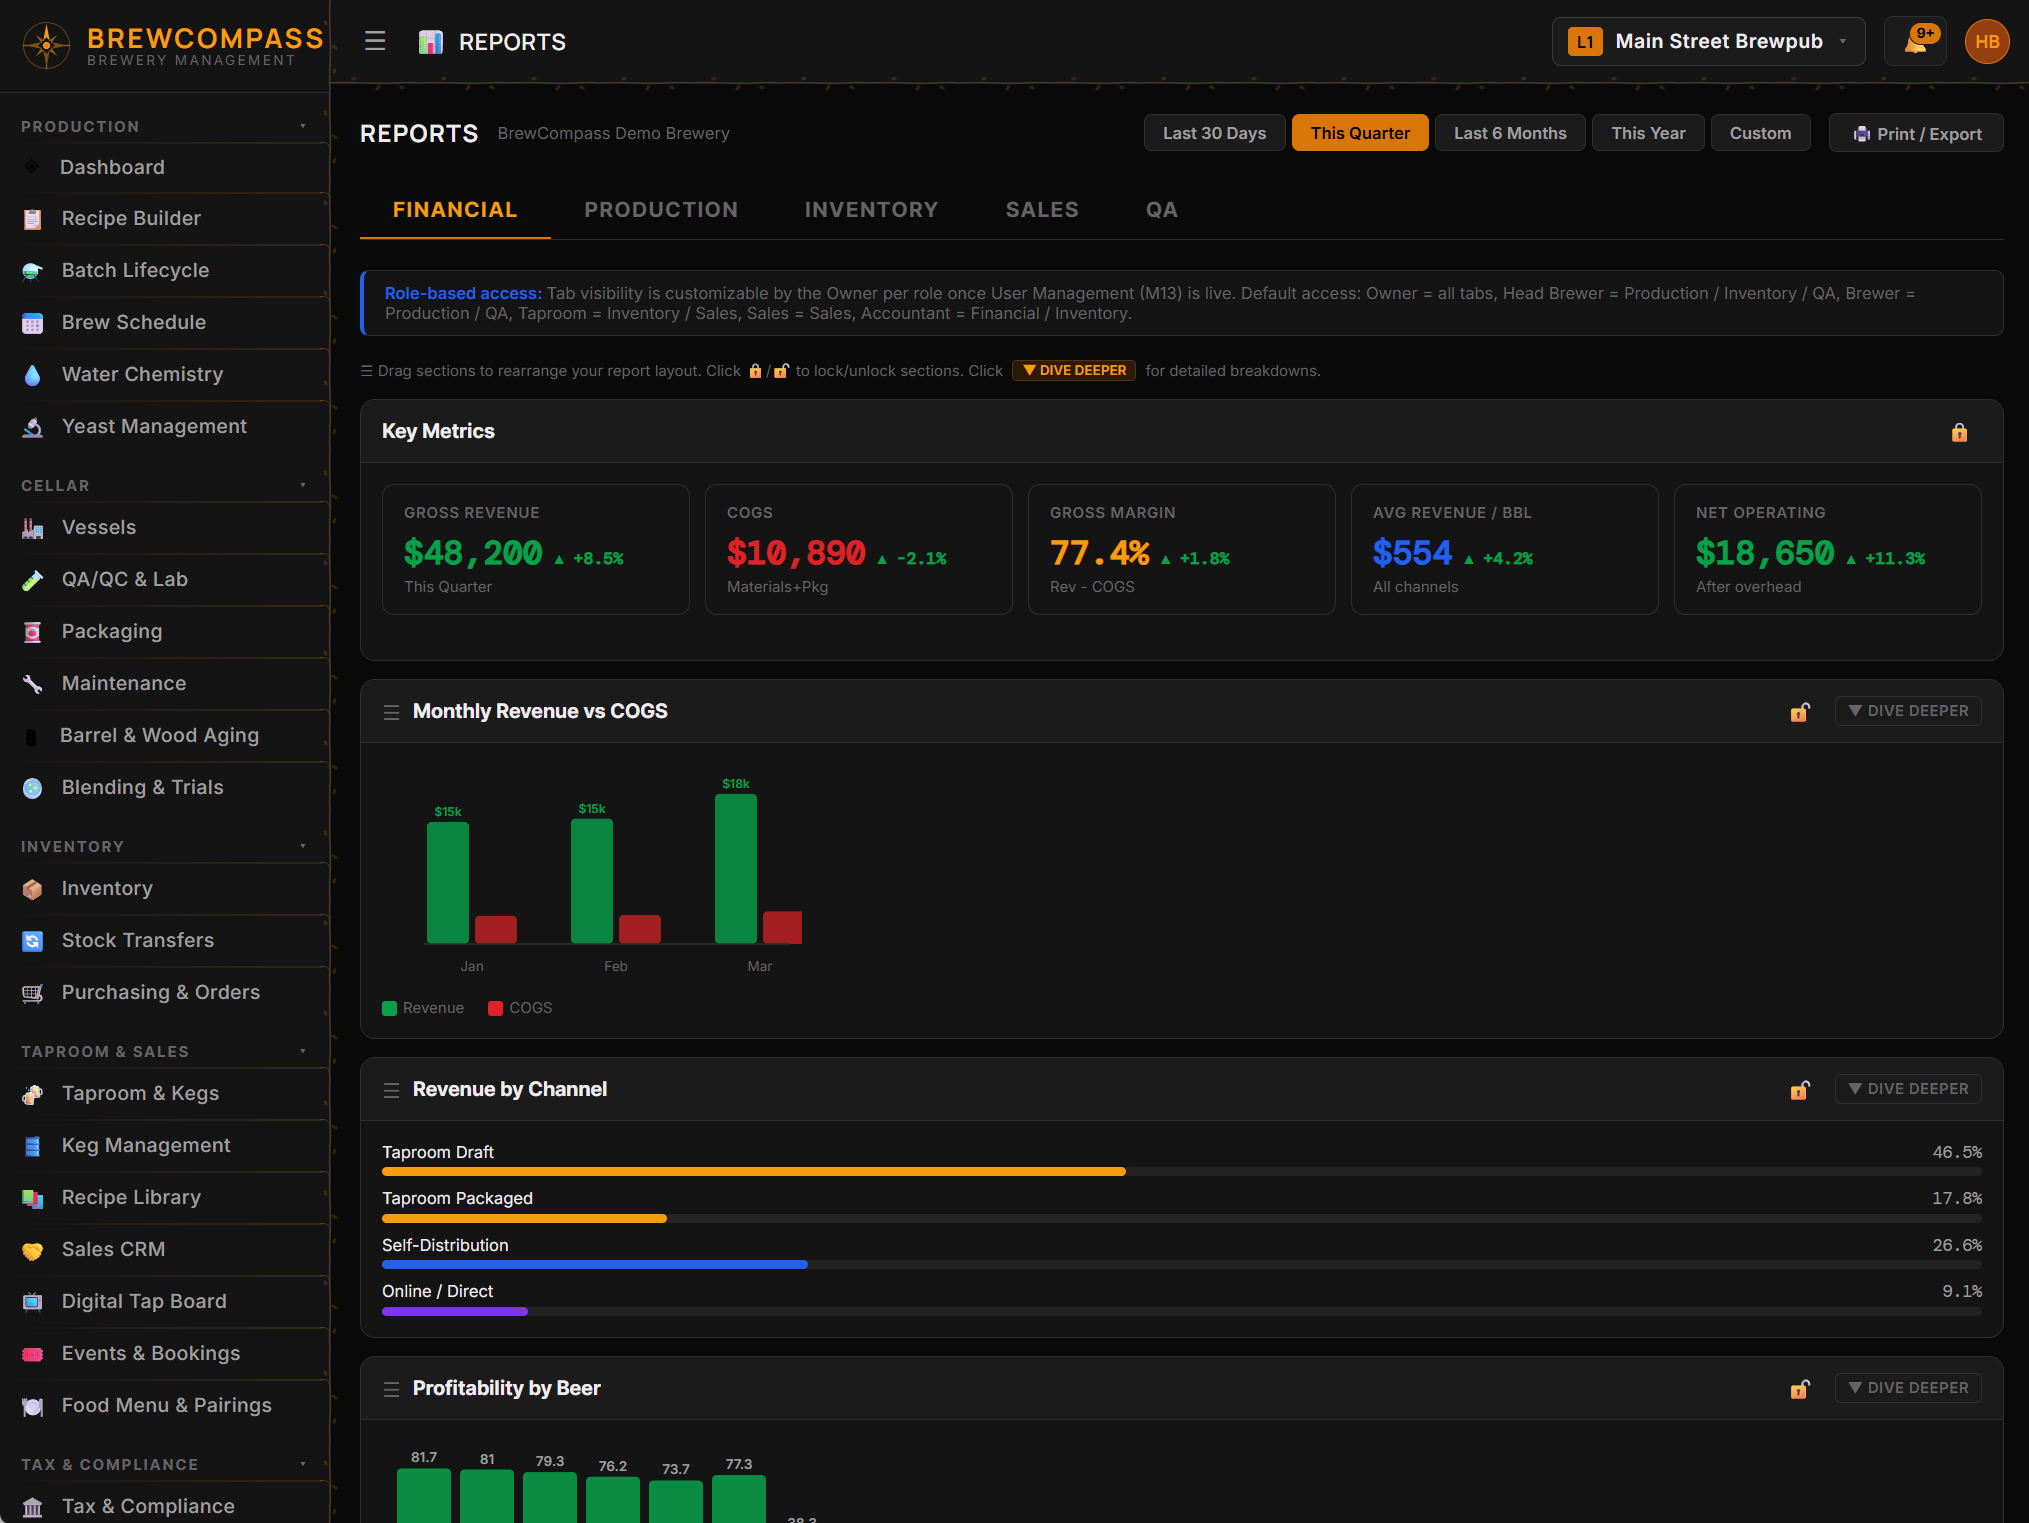Viewport: 2029px width, 1523px height.
Task: Open Recipe Library
Action: pyautogui.click(x=165, y=1197)
